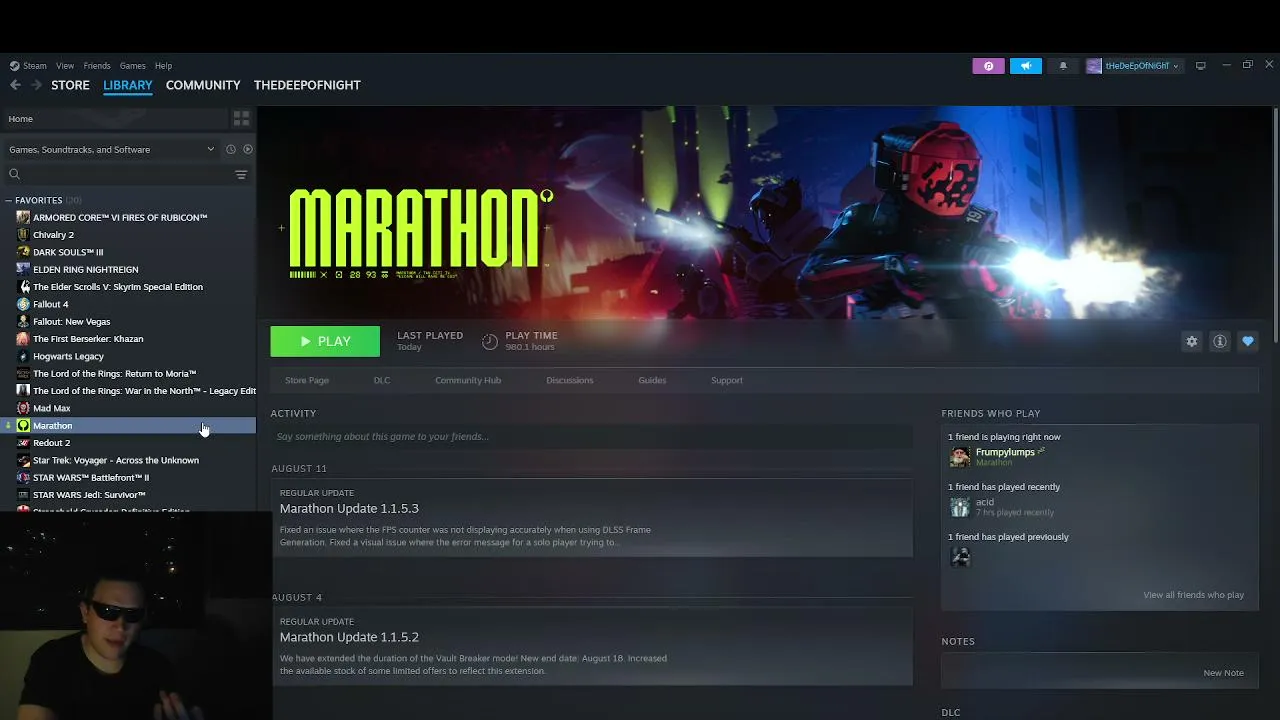Go to the COMMUNITY tab

pos(203,85)
